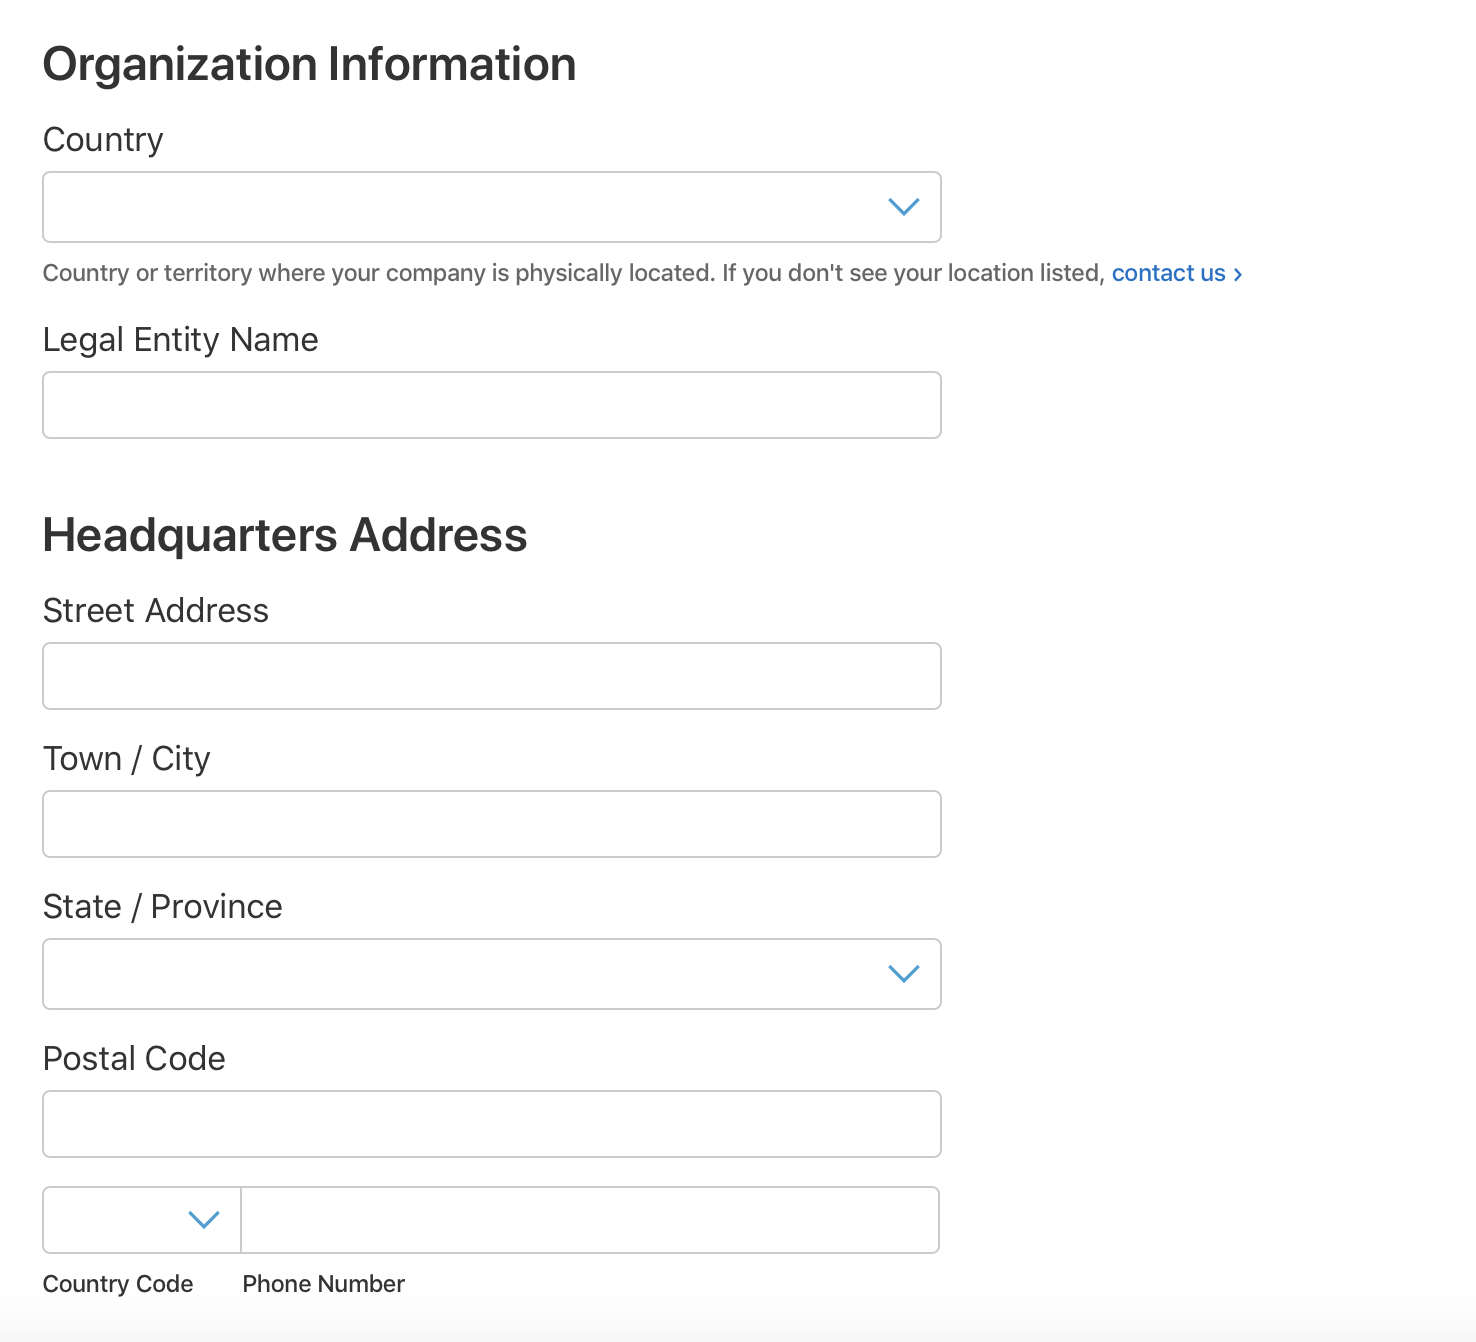1476x1342 pixels.
Task: Click the Postal Code input box
Action: point(492,1124)
